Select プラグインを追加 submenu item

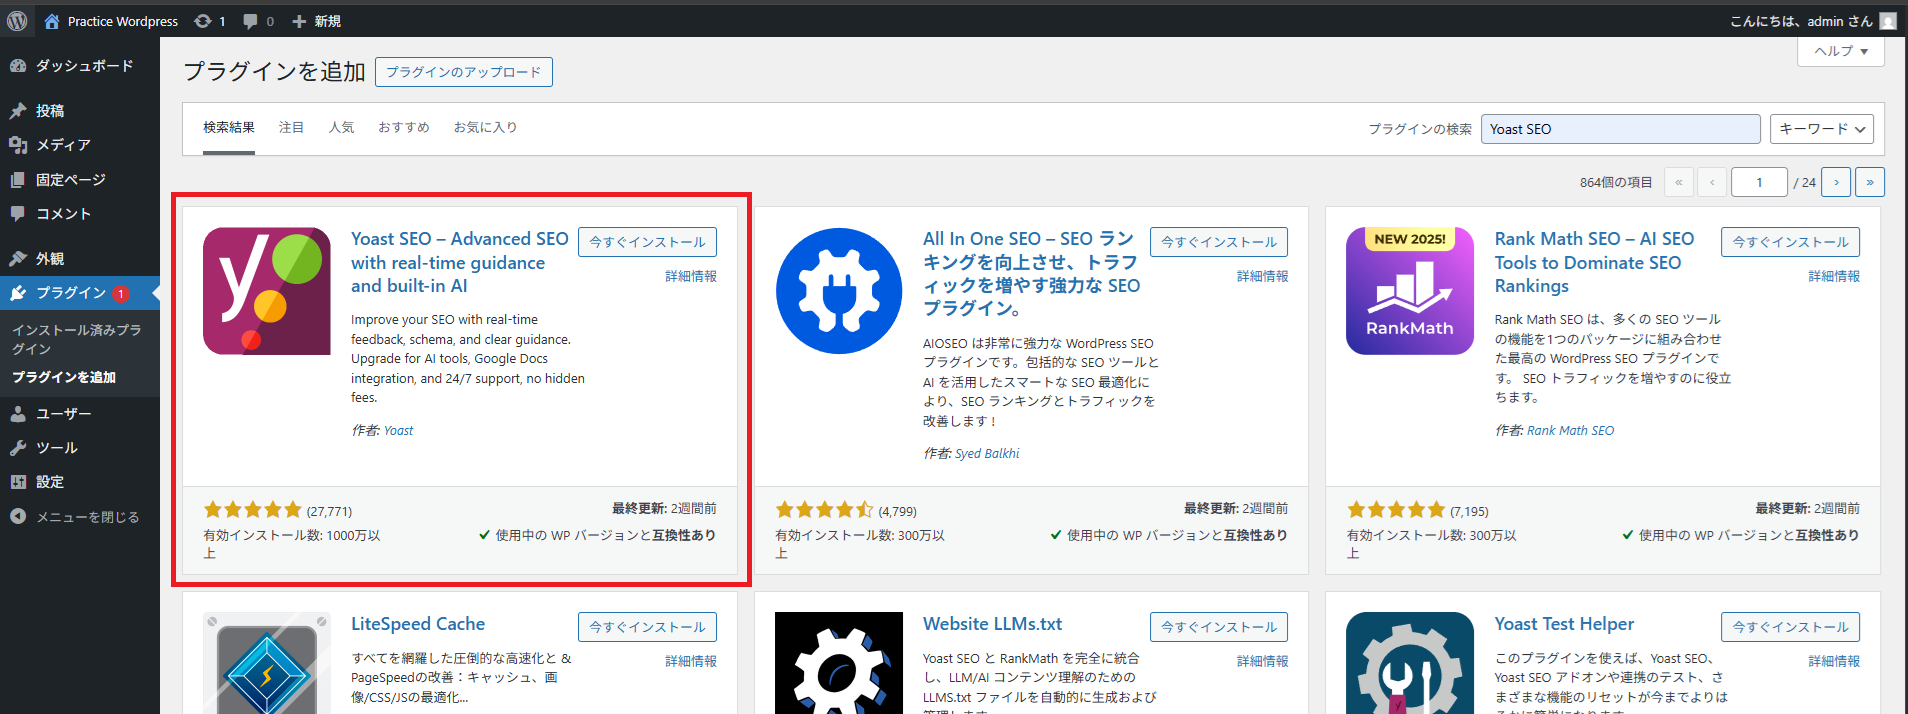point(64,377)
